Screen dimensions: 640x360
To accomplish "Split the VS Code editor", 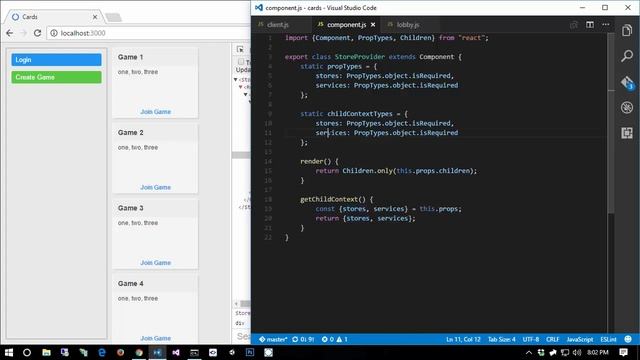I will click(590, 24).
